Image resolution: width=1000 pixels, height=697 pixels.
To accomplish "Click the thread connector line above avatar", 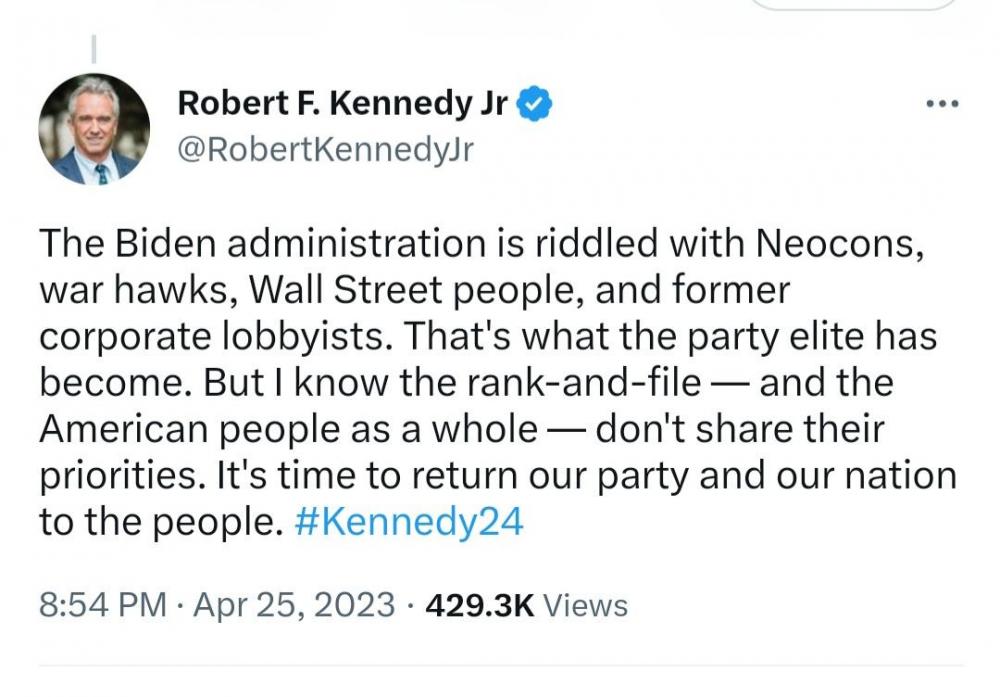I will pos(94,48).
